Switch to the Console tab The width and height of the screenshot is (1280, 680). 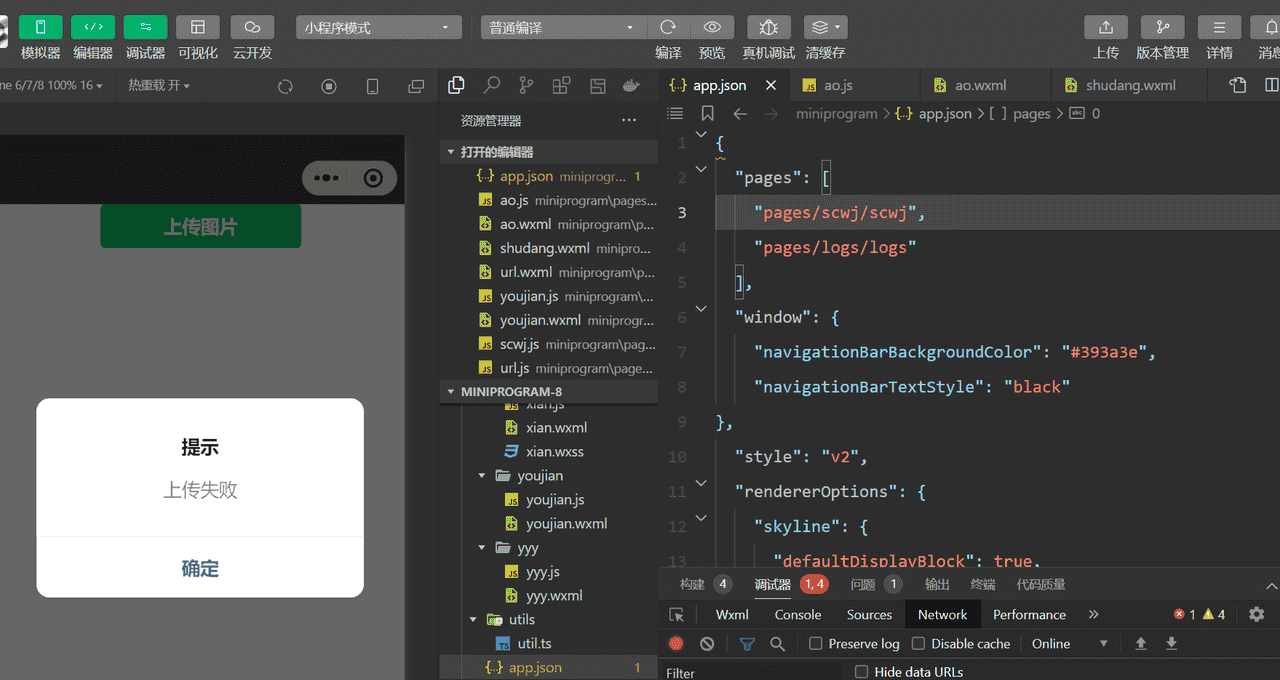tap(797, 615)
